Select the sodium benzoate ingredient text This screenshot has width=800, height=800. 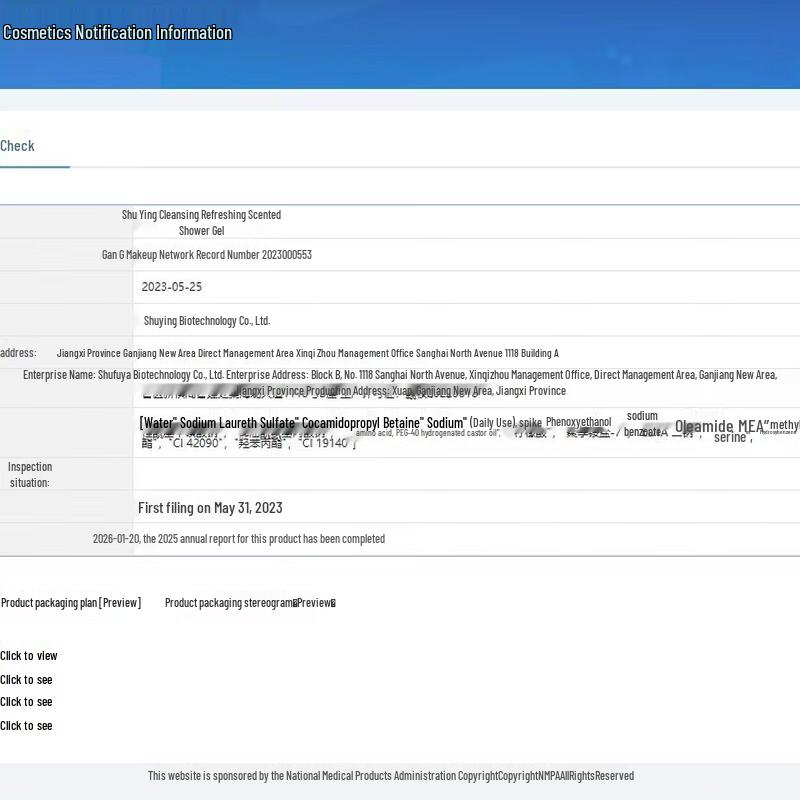click(642, 423)
